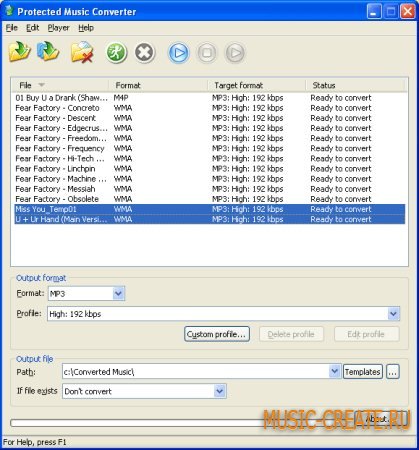This screenshot has height=450, width=419.
Task: Open the File menu
Action: click(12, 28)
